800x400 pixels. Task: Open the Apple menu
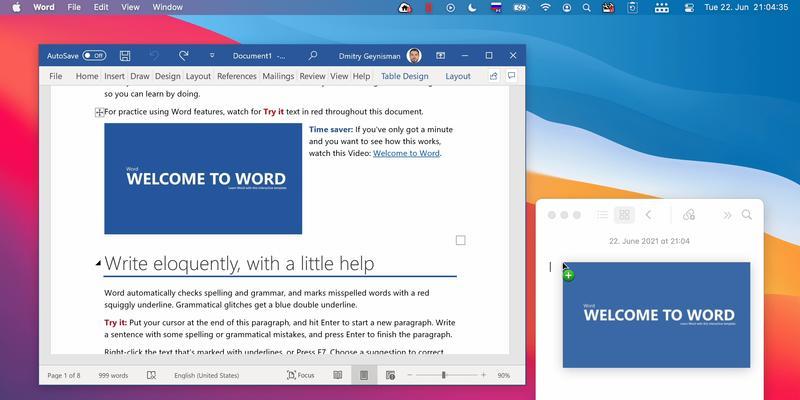tap(17, 7)
